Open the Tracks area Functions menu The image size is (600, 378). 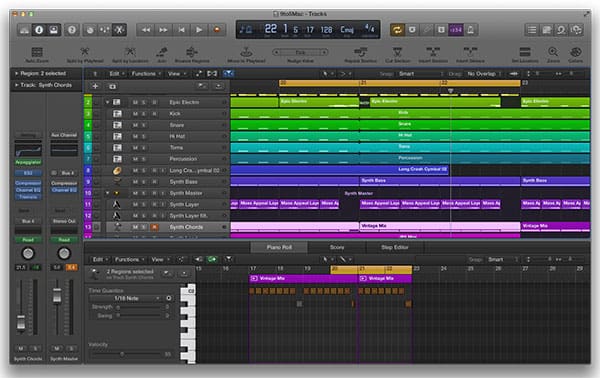[146, 73]
